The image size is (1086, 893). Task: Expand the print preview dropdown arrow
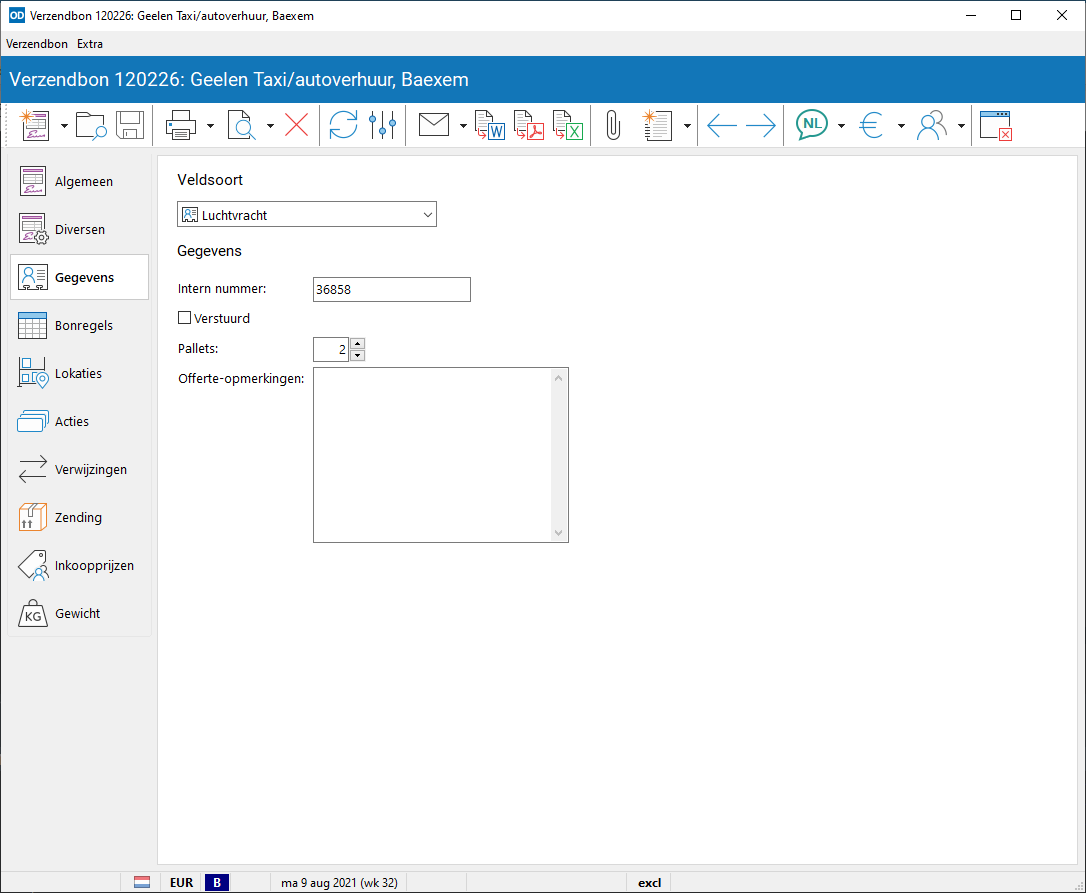(x=270, y=126)
